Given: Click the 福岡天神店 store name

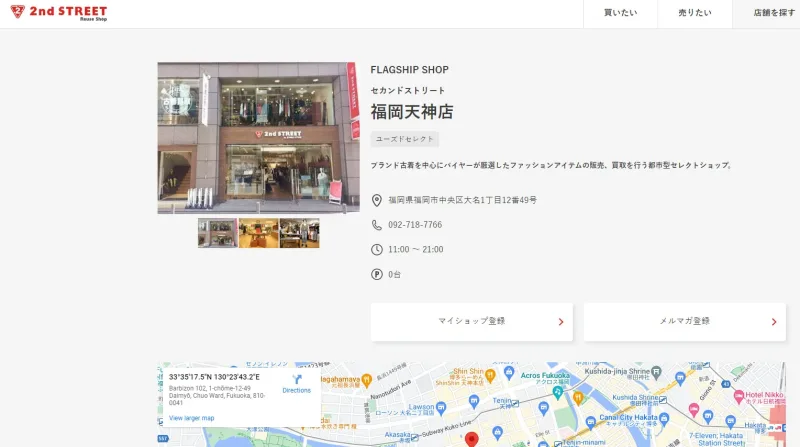Looking at the screenshot, I should click(412, 112).
